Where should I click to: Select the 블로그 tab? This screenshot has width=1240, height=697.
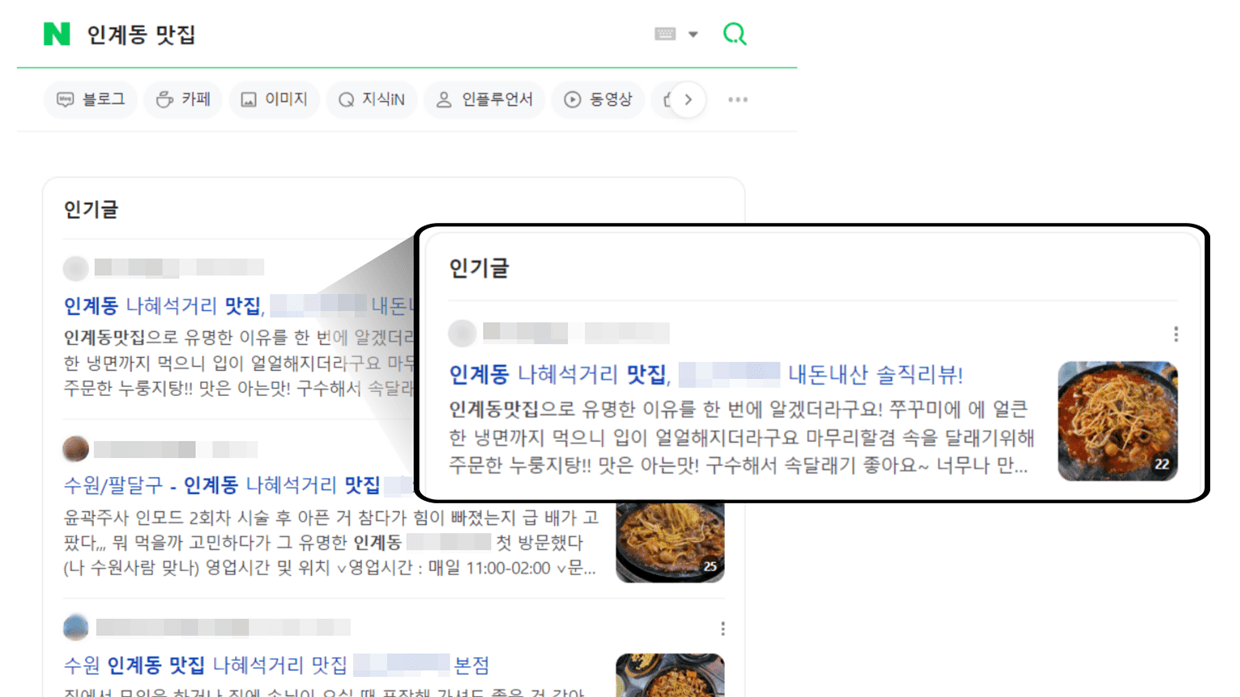click(x=90, y=100)
